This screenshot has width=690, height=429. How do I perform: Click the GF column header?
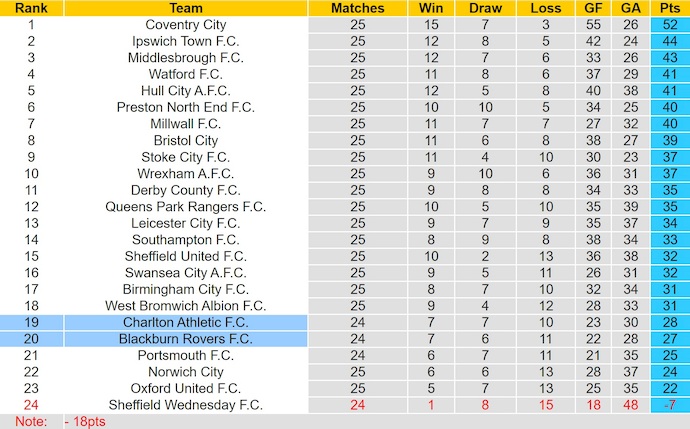(593, 8)
